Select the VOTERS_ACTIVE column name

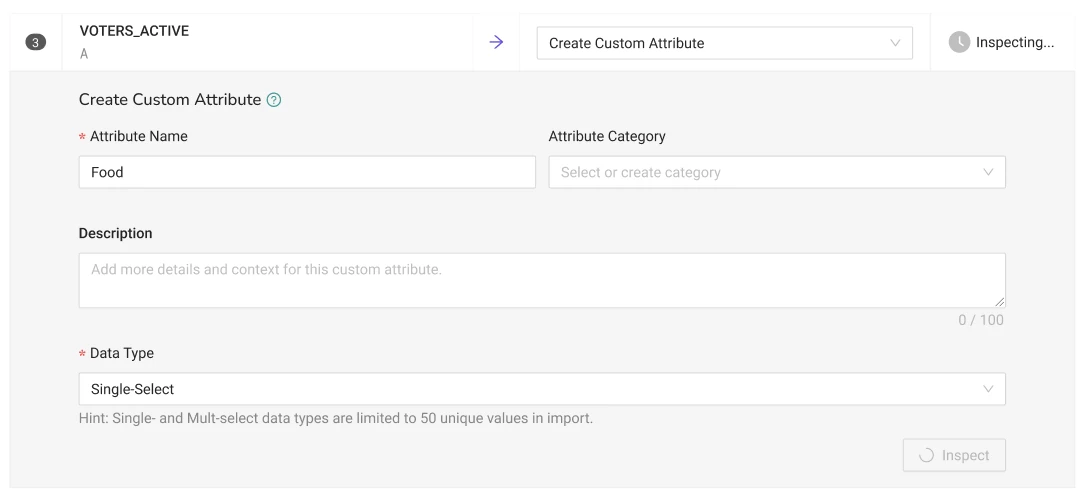134,31
